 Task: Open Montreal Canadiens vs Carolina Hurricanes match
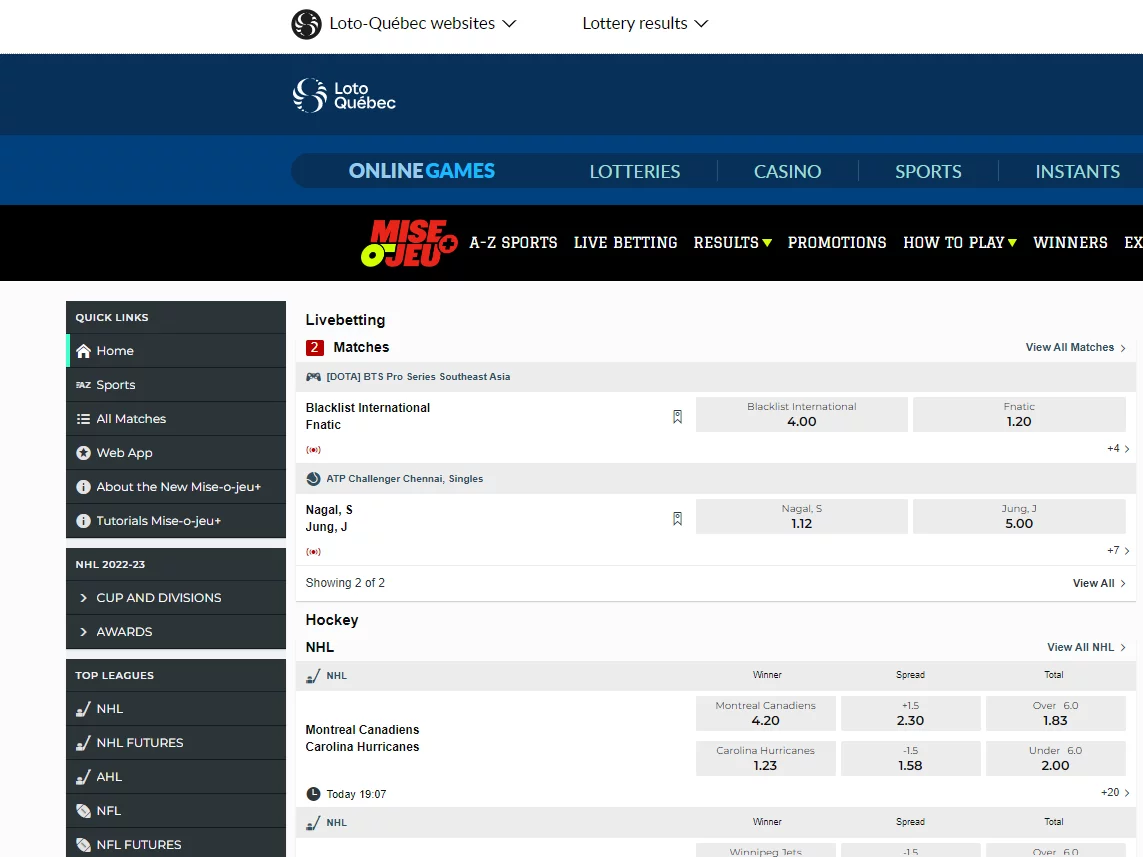(x=362, y=738)
